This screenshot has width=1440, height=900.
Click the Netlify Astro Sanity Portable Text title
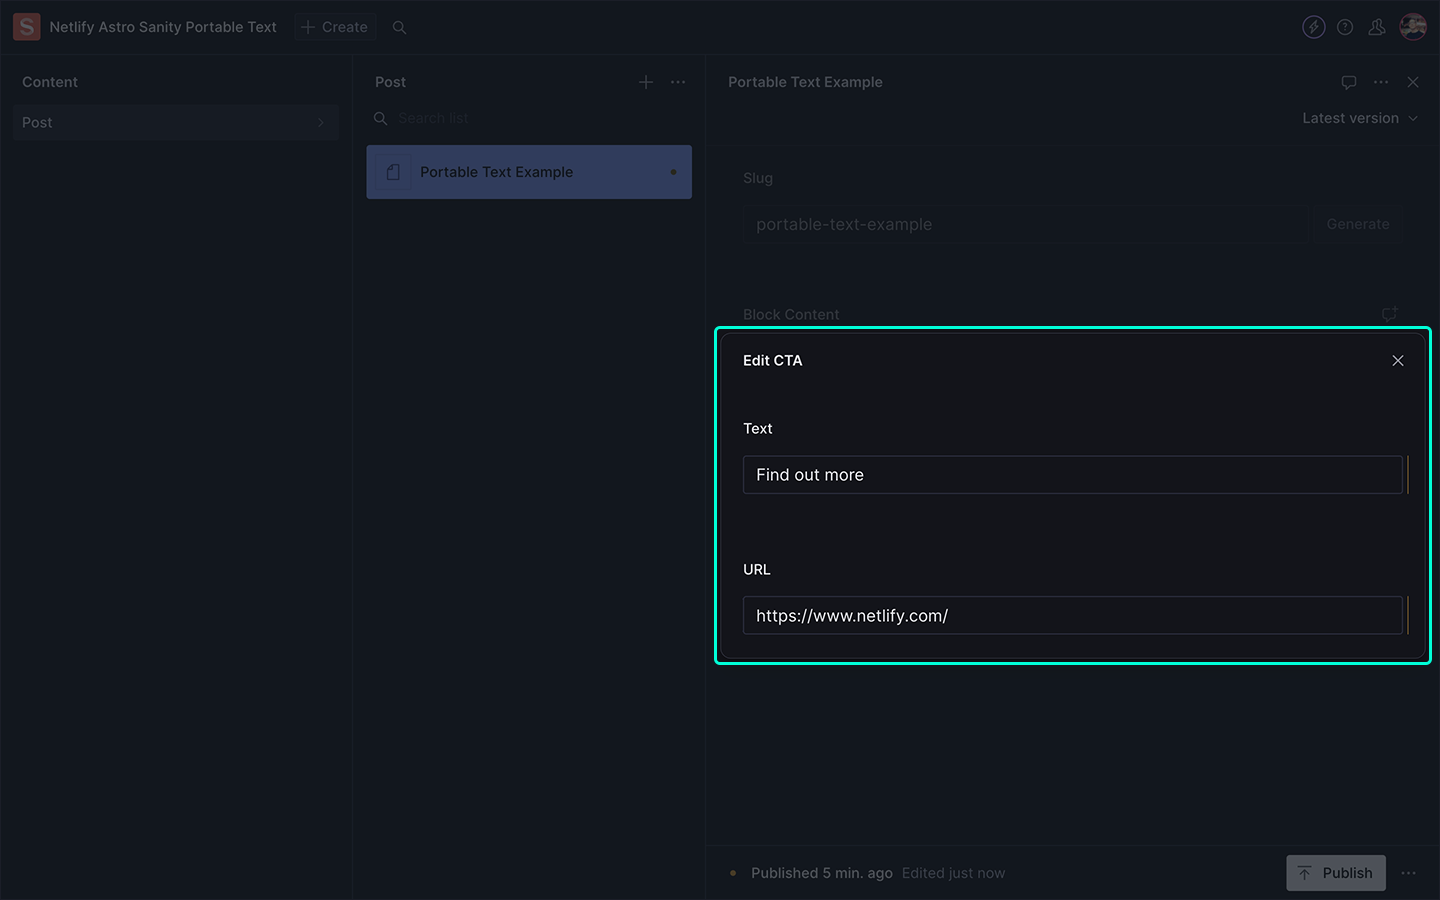(x=163, y=27)
